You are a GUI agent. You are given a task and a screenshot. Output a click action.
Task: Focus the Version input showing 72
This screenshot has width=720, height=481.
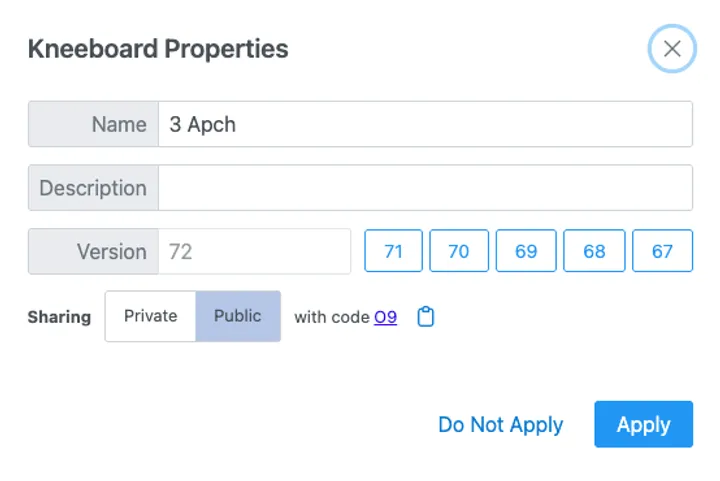pyautogui.click(x=255, y=251)
